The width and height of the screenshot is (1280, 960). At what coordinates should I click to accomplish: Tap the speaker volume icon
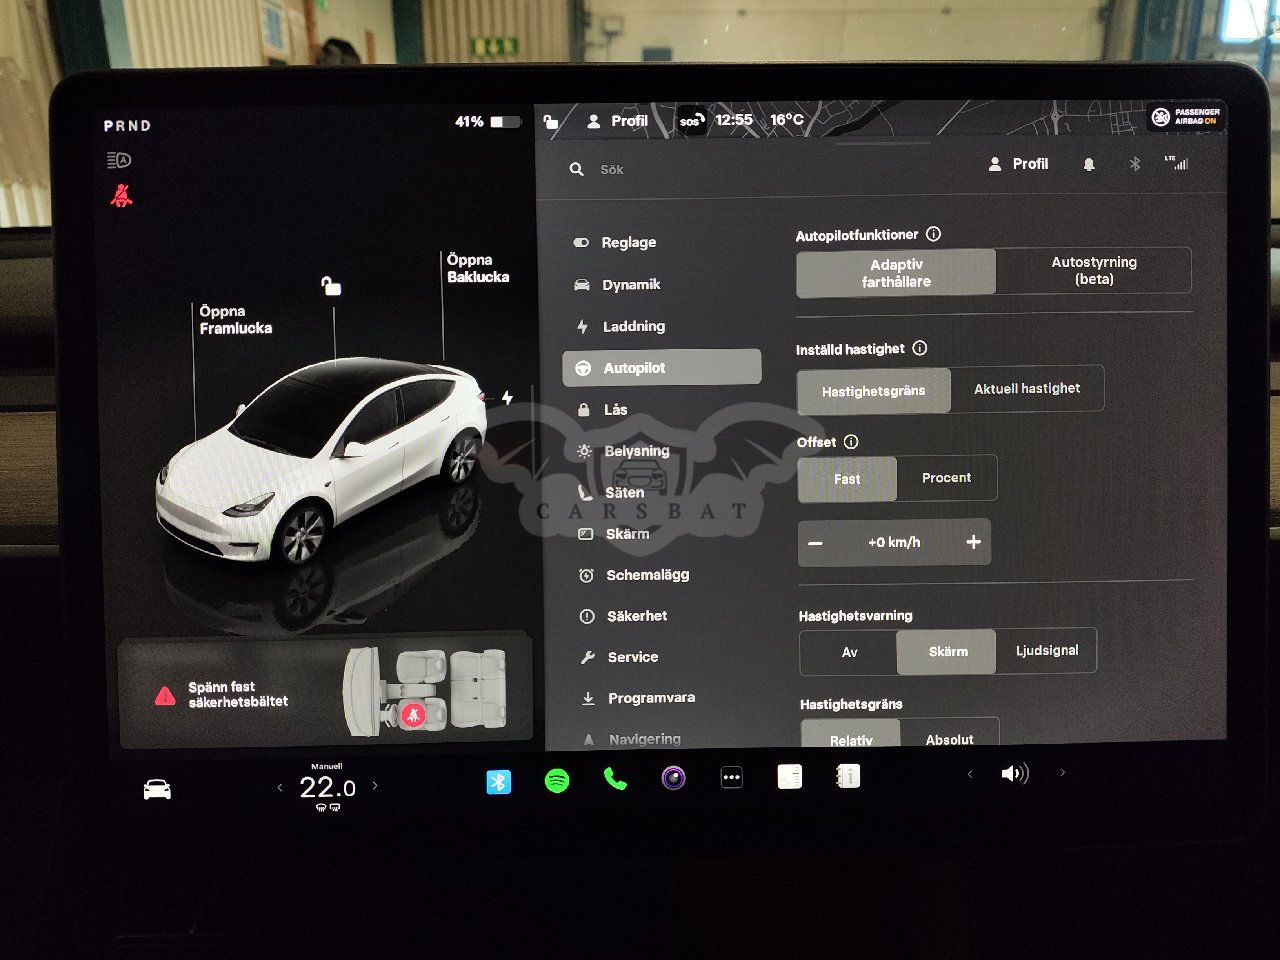pos(1014,774)
